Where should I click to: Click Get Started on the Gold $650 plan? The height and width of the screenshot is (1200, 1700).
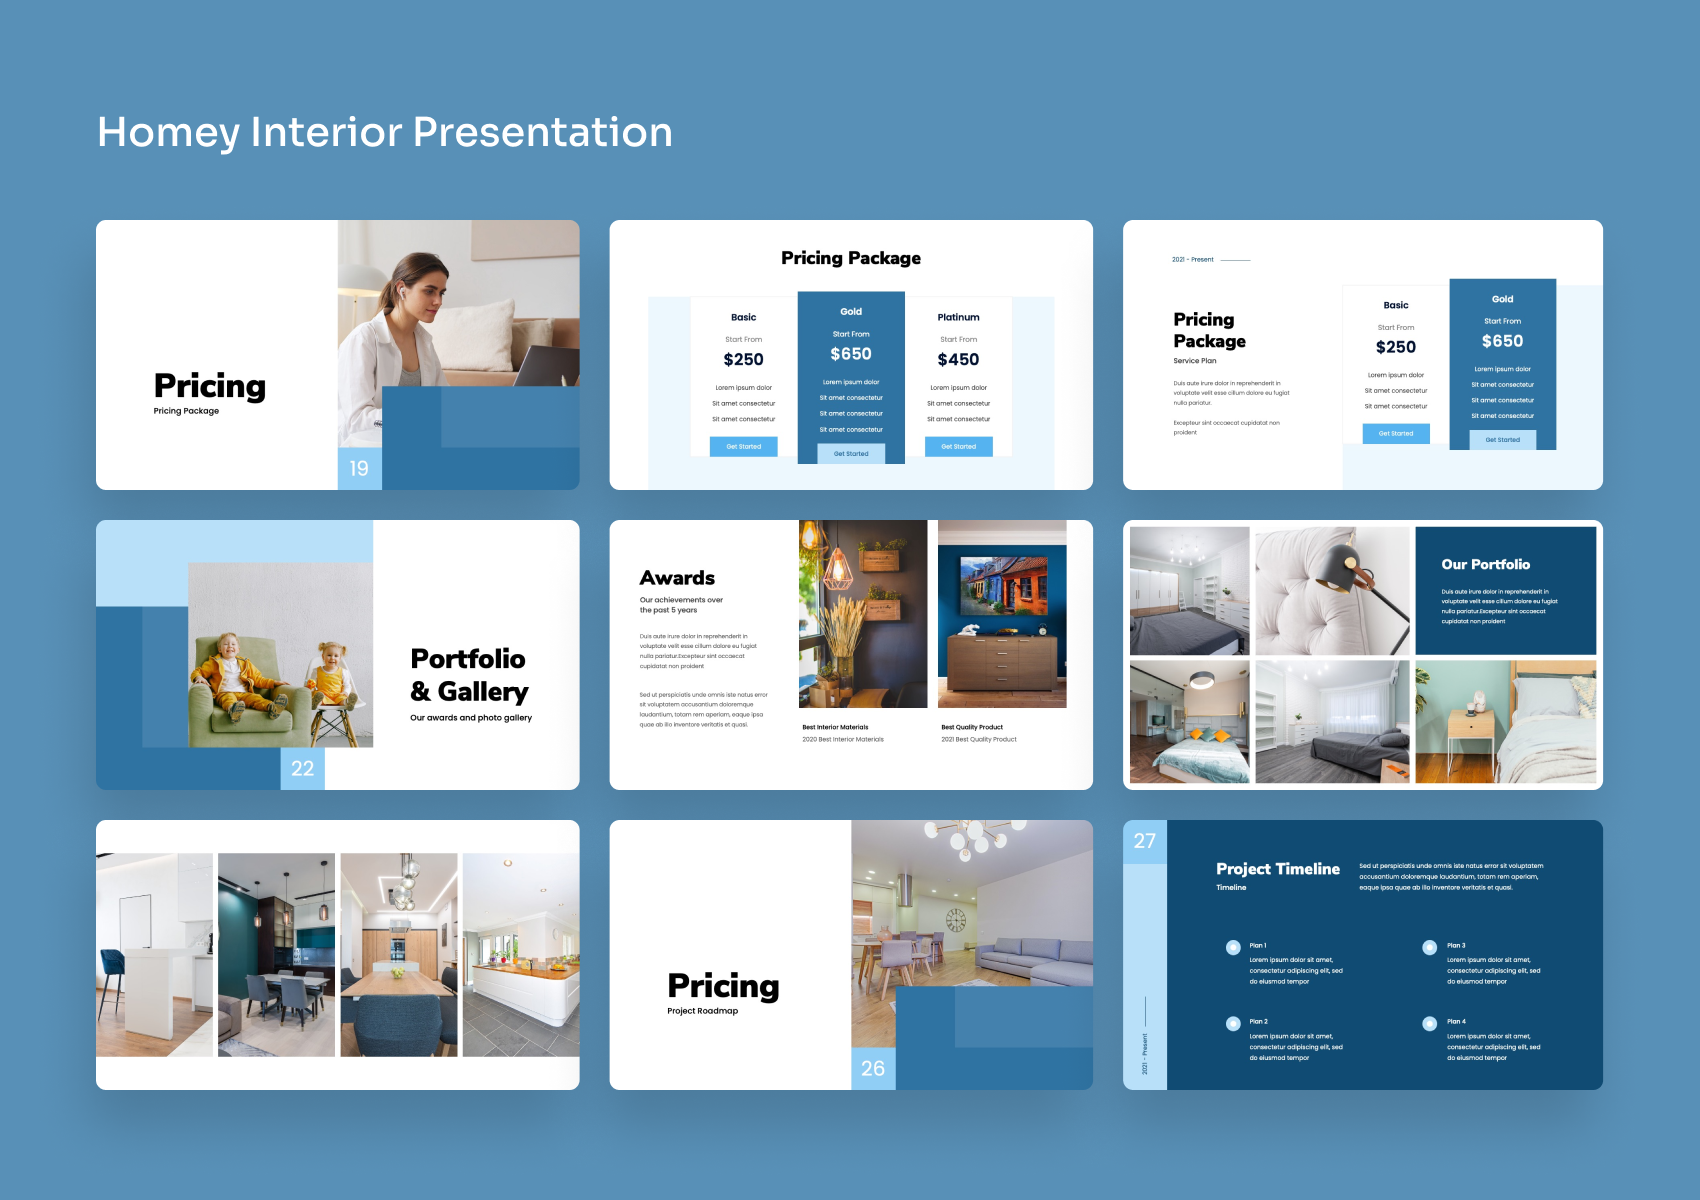click(851, 453)
